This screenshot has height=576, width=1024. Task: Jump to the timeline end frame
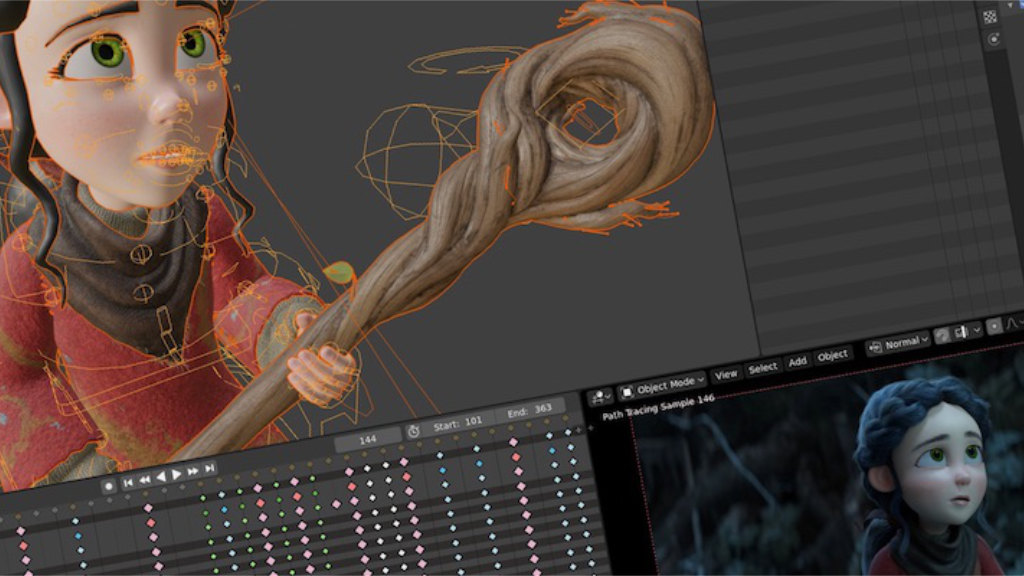[x=210, y=468]
